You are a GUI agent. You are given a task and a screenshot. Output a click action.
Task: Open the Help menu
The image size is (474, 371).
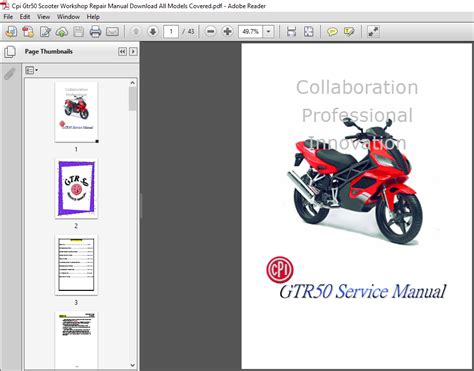click(93, 17)
